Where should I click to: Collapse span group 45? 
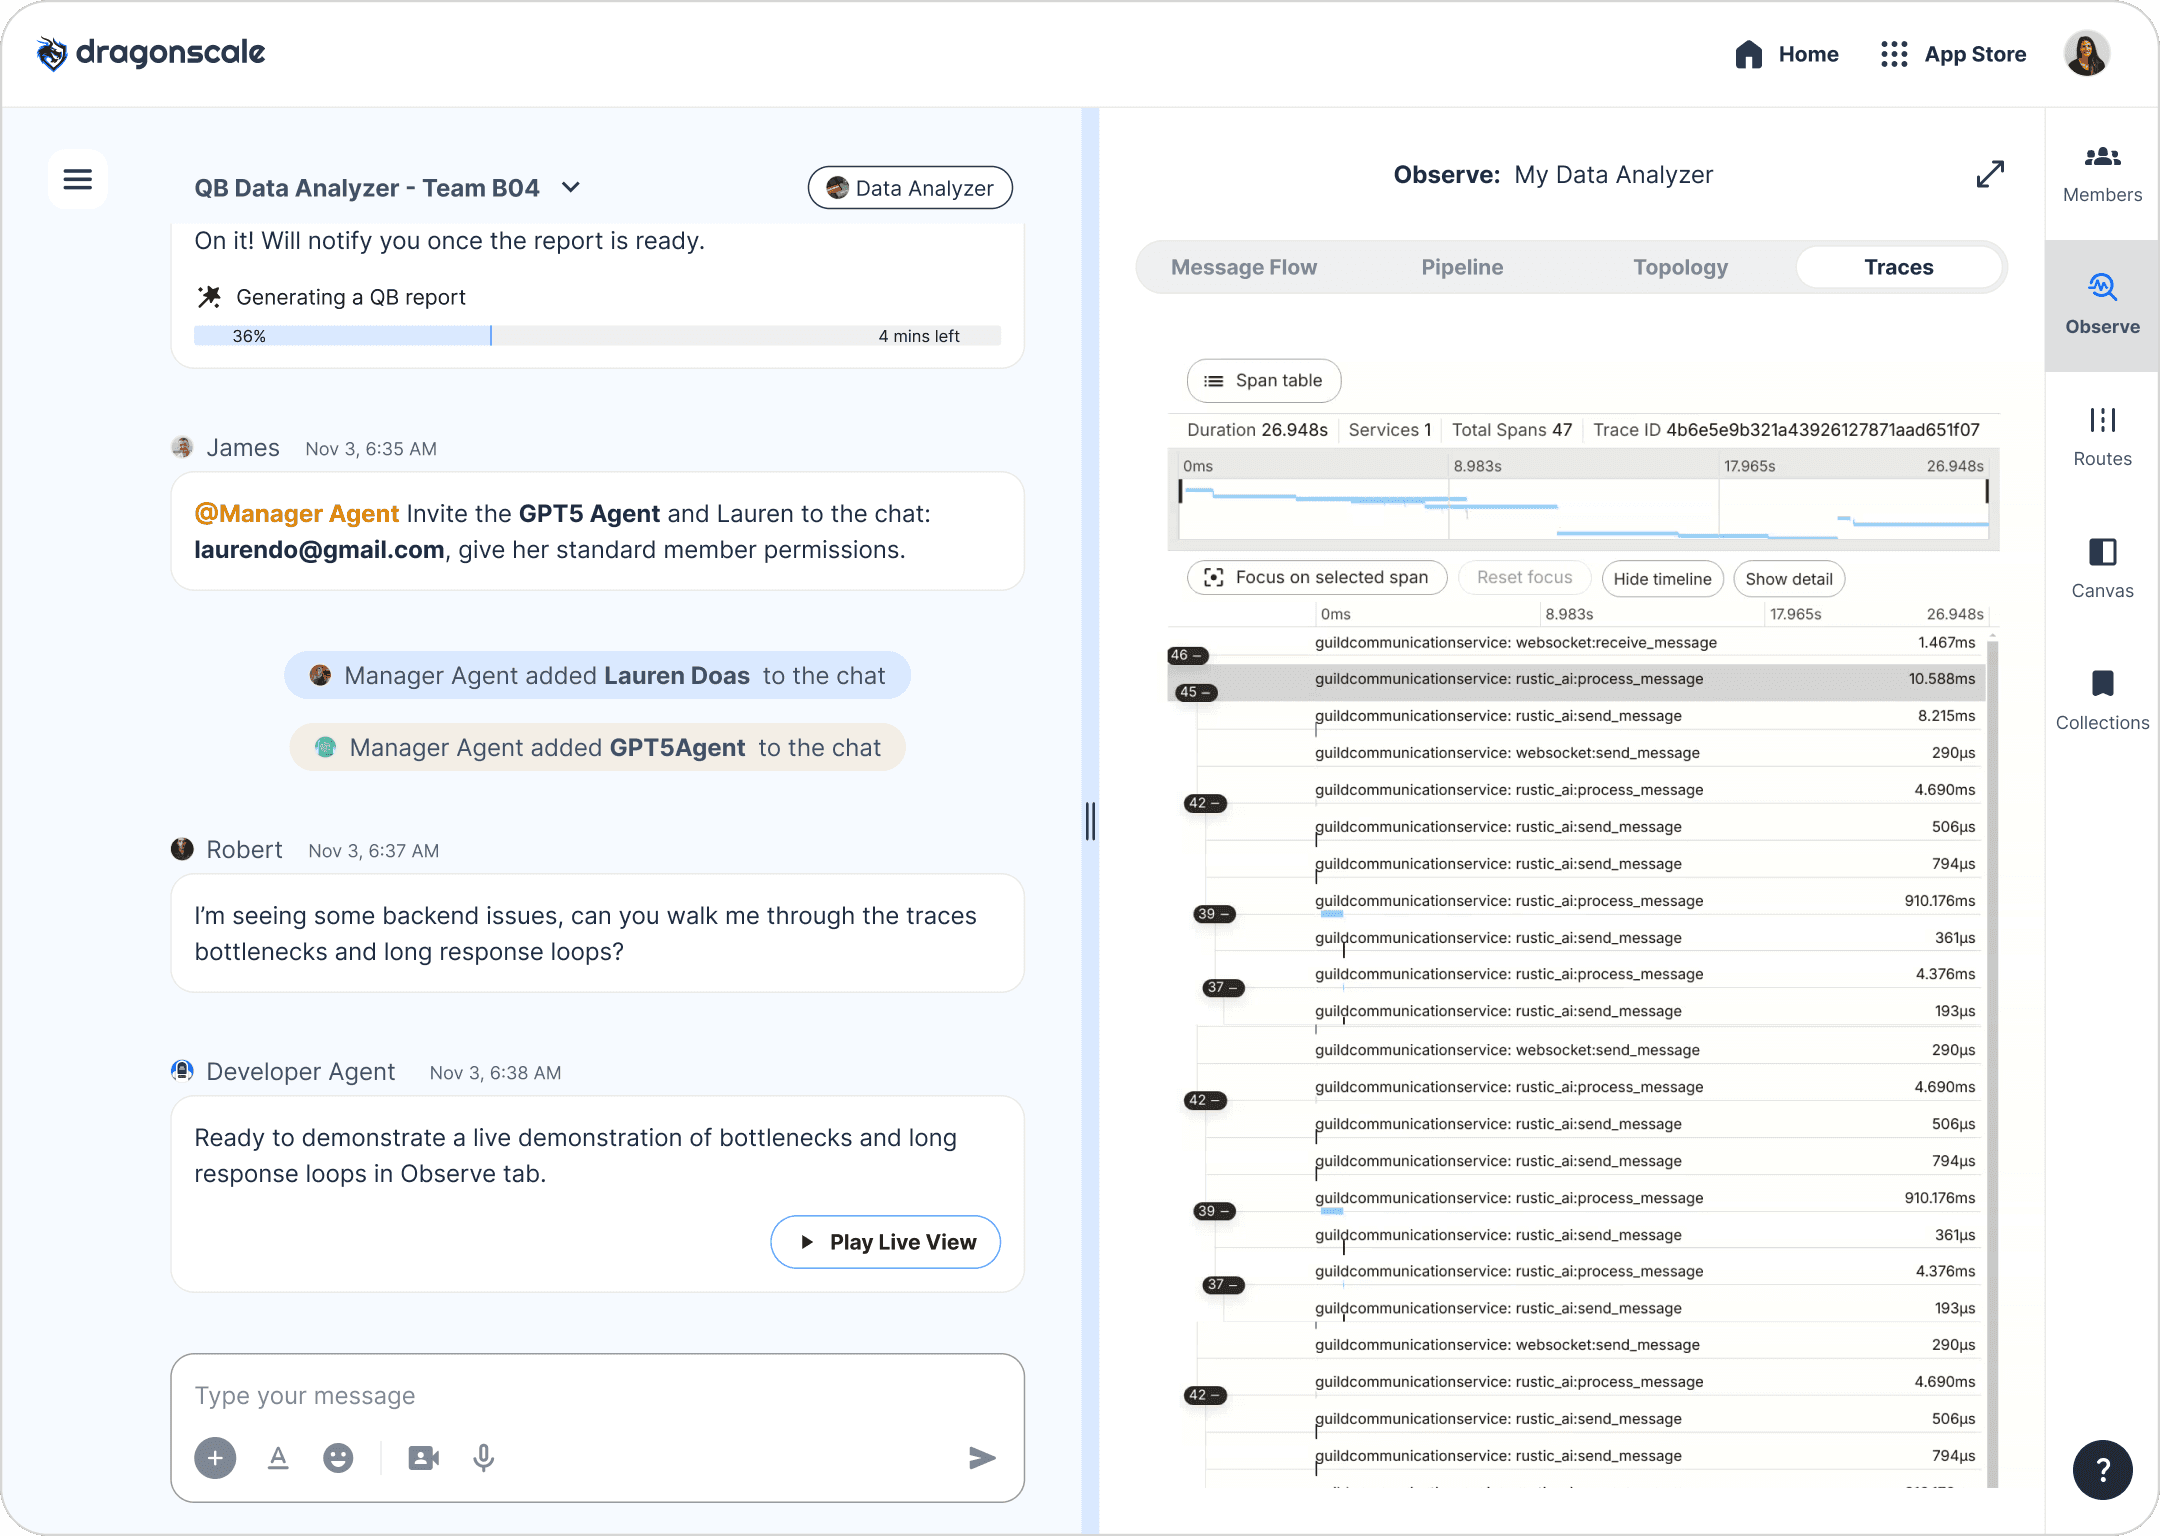1194,692
